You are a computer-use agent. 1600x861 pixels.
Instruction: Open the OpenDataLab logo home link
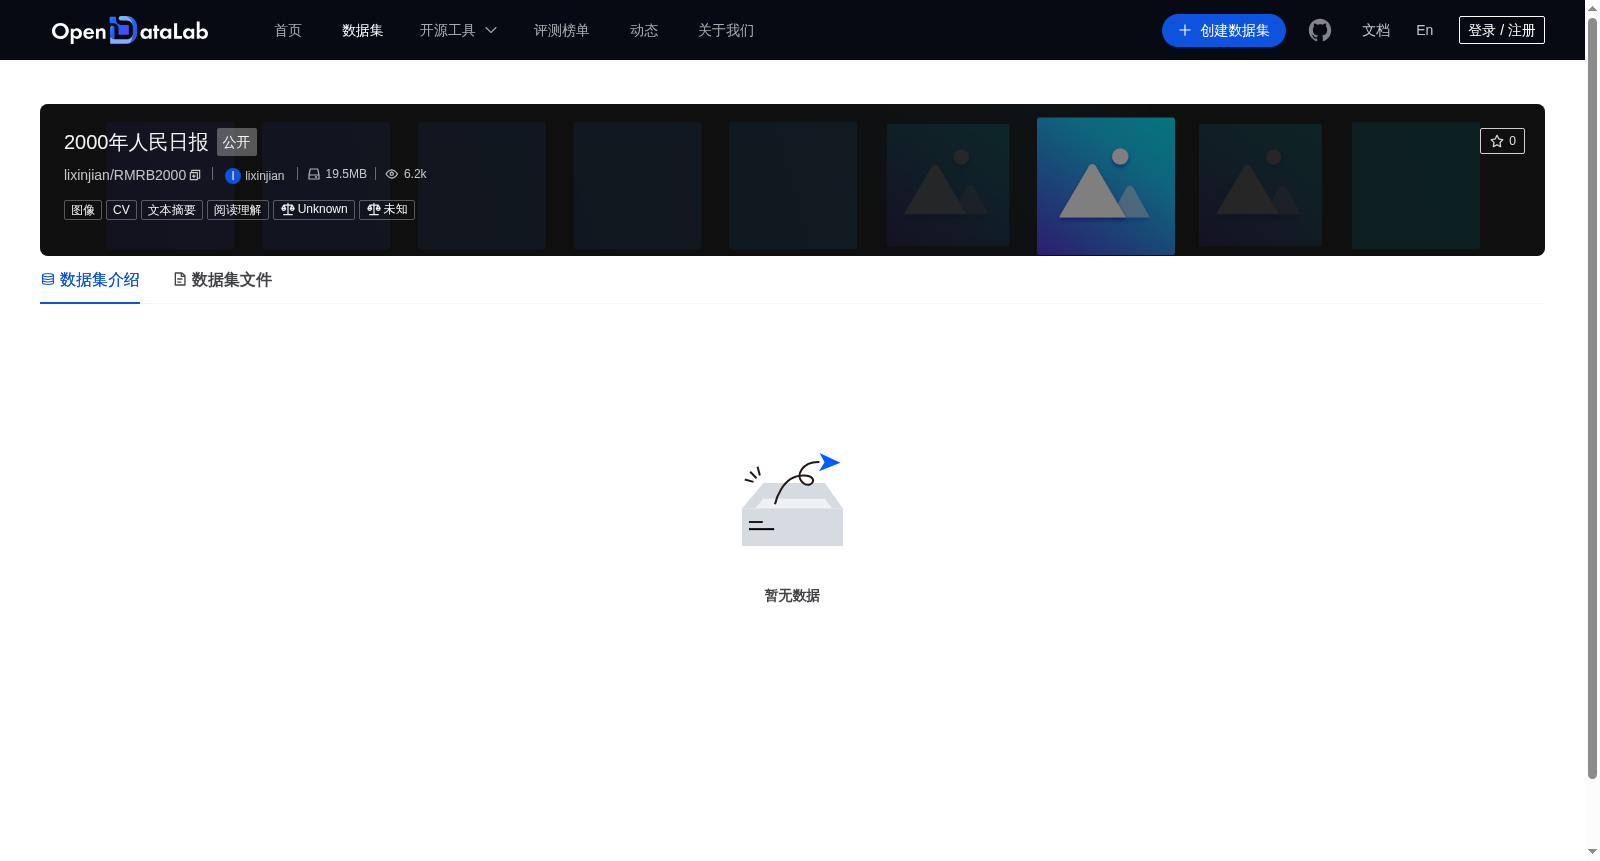tap(130, 31)
